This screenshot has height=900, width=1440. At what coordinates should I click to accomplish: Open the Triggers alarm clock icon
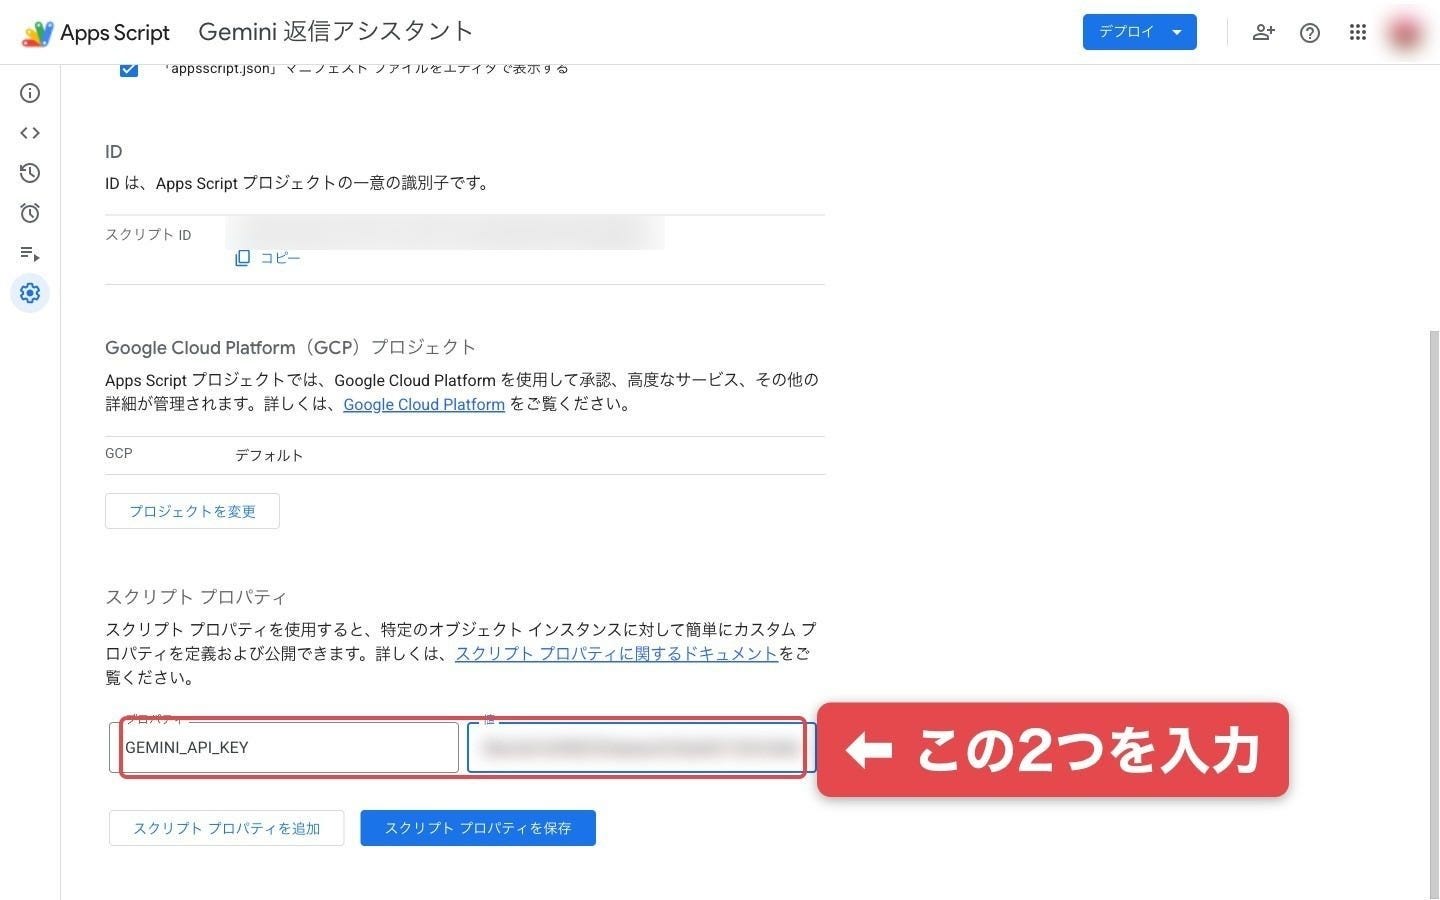pos(30,213)
